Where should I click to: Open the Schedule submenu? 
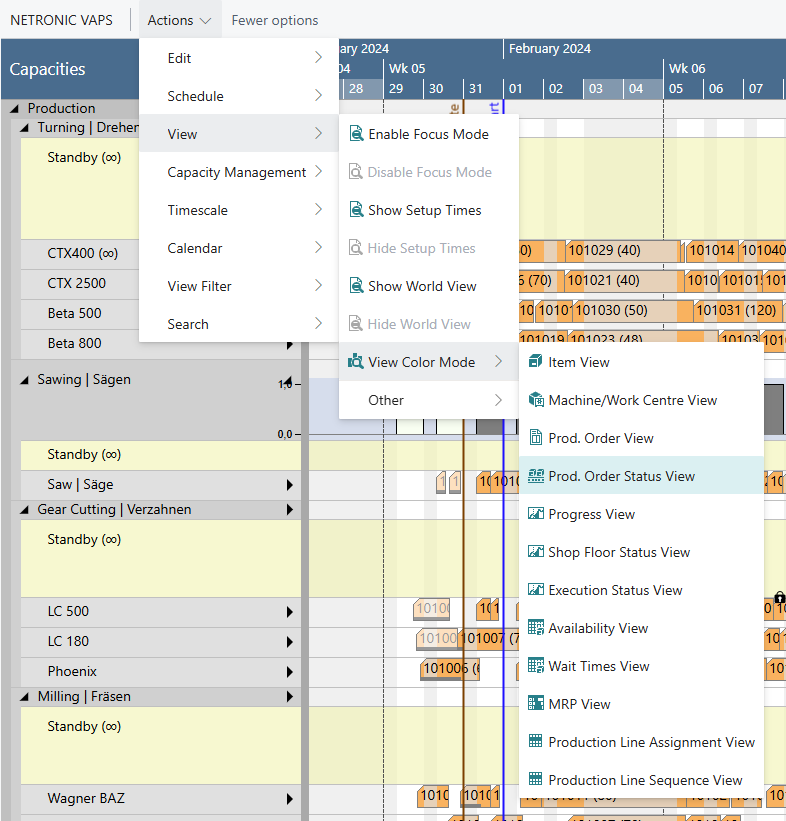(239, 96)
